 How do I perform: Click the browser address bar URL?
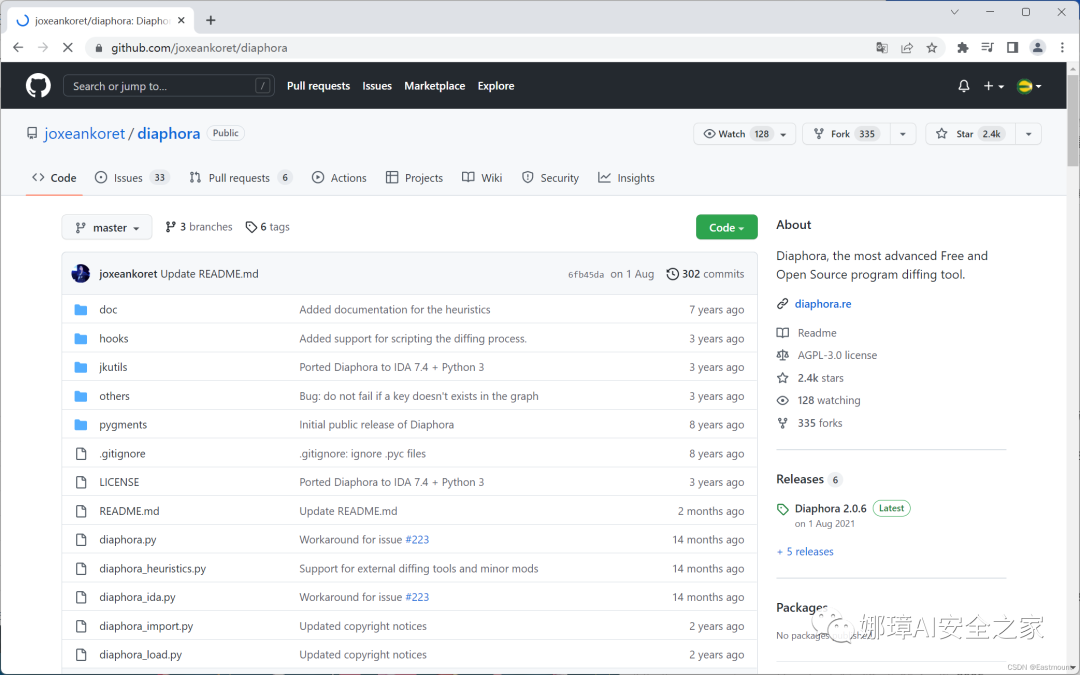(199, 48)
